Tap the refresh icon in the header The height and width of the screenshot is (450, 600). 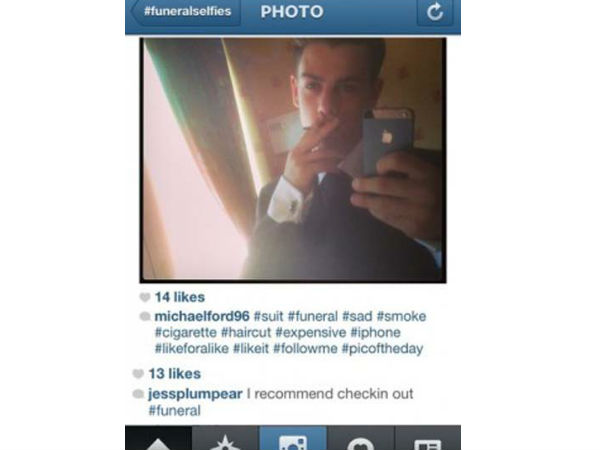434,12
